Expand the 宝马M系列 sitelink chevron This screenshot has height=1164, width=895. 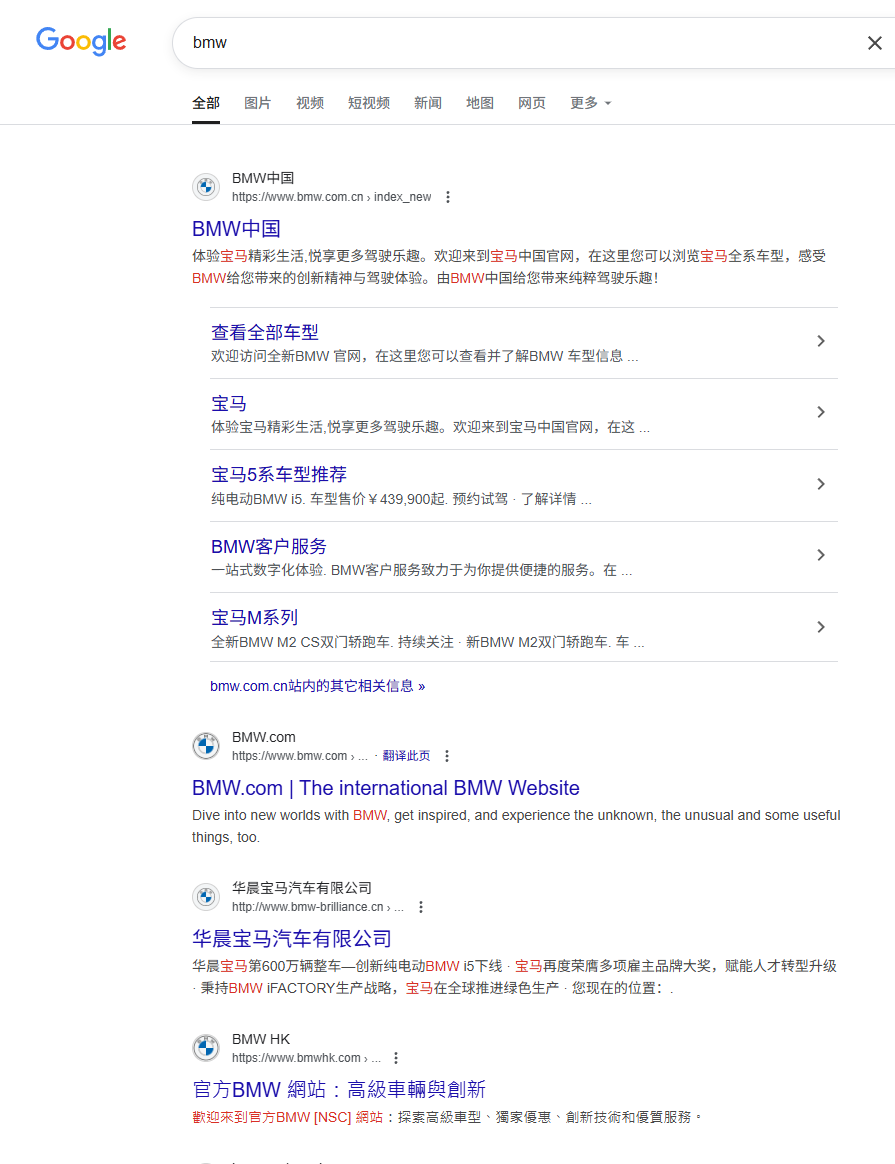[x=821, y=627]
